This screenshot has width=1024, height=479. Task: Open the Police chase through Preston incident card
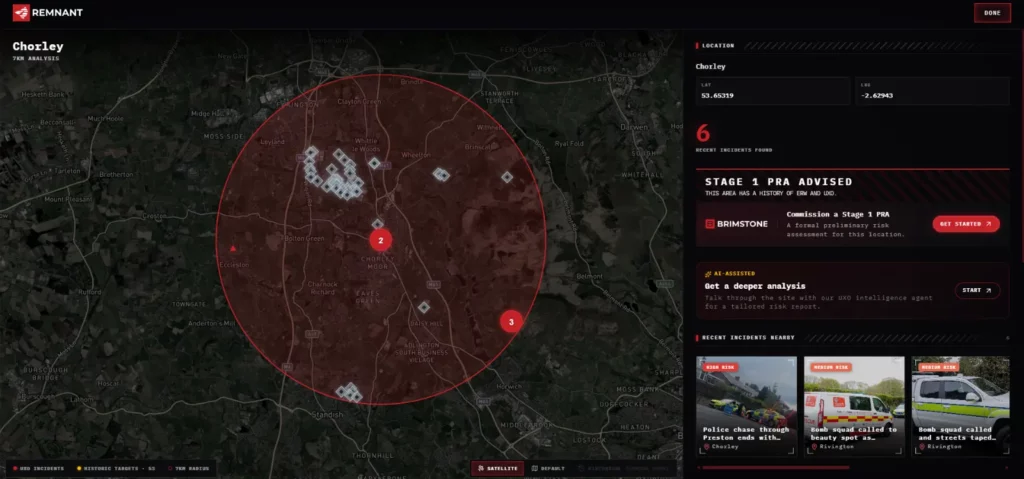tap(746, 406)
